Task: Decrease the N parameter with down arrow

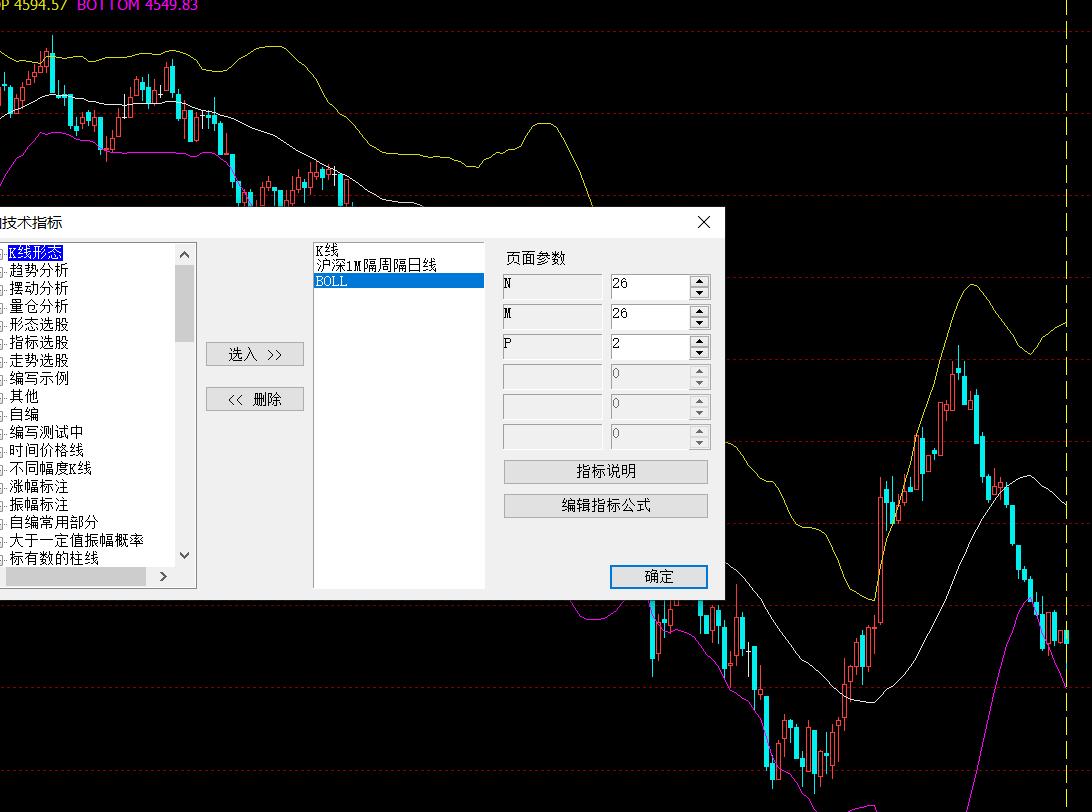Action: point(700,293)
